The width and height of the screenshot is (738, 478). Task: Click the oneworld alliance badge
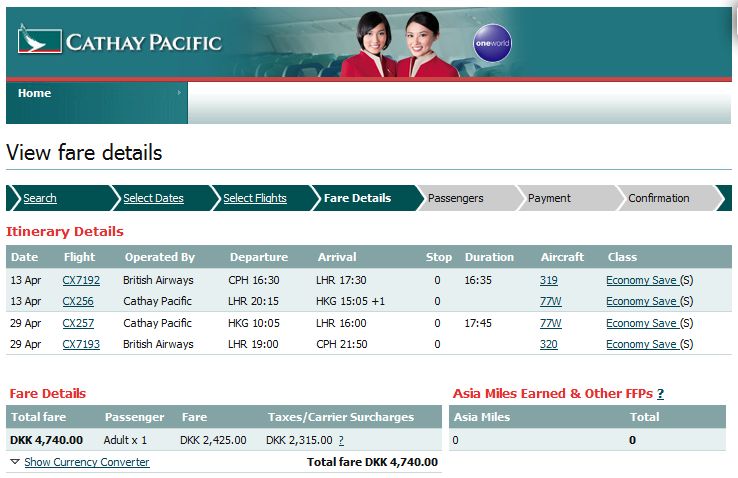click(x=492, y=44)
